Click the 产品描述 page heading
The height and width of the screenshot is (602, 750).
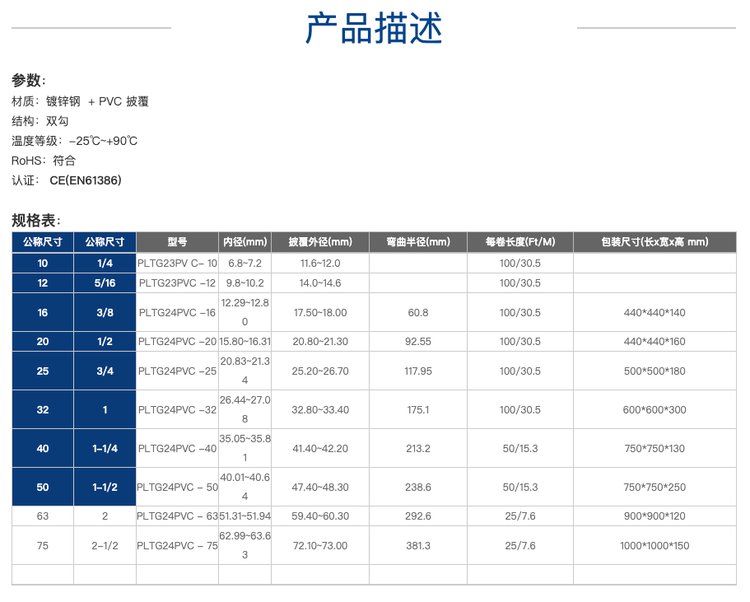pos(374,29)
